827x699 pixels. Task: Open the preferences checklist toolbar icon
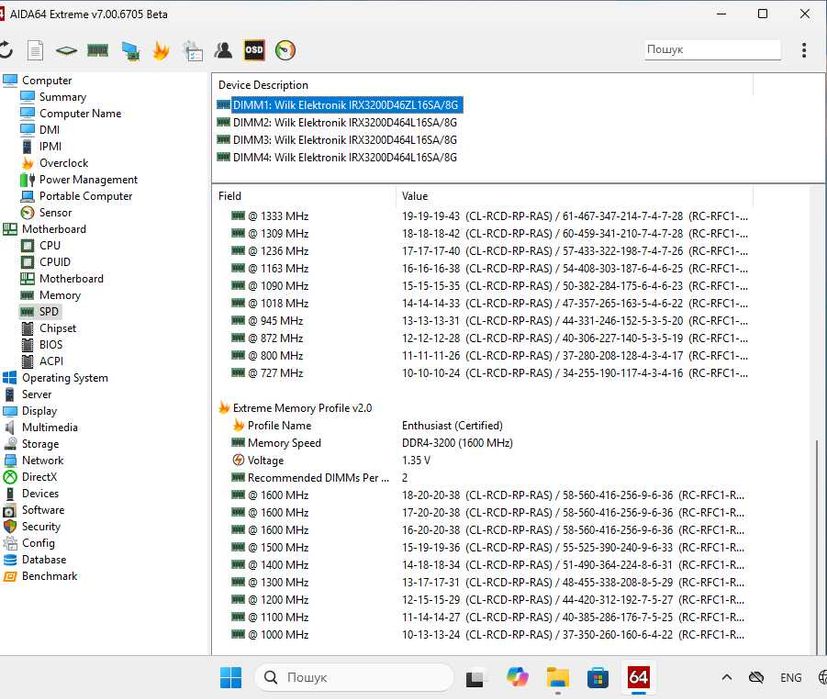[193, 51]
